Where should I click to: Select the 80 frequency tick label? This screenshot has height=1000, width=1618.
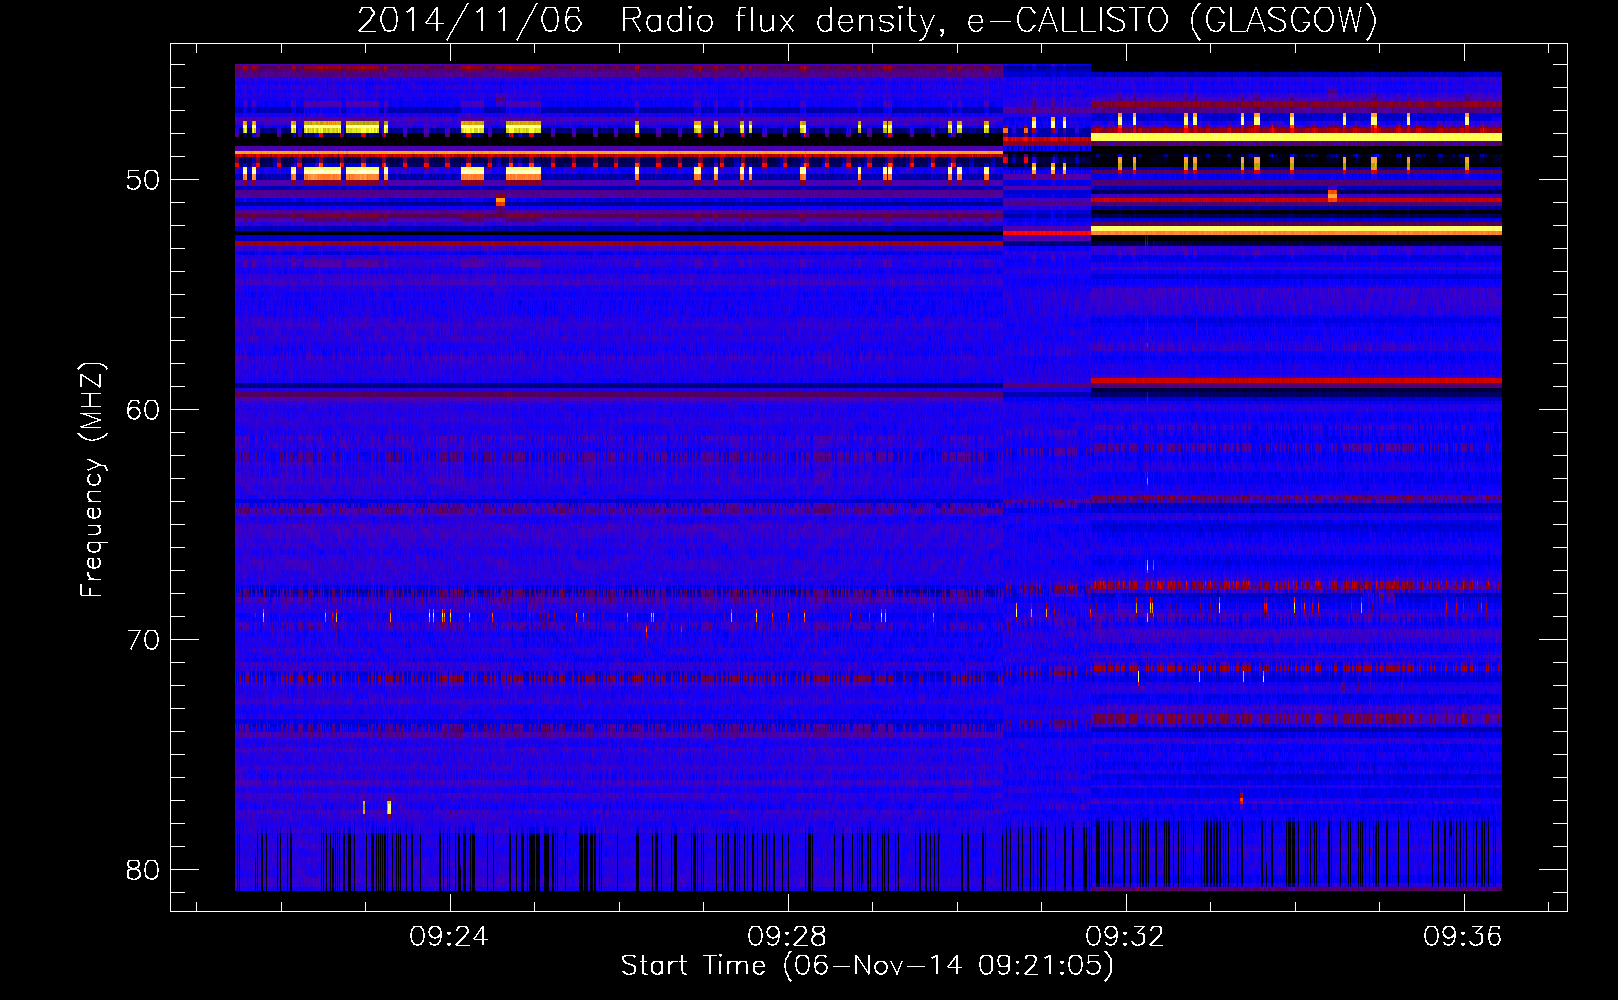click(x=143, y=870)
